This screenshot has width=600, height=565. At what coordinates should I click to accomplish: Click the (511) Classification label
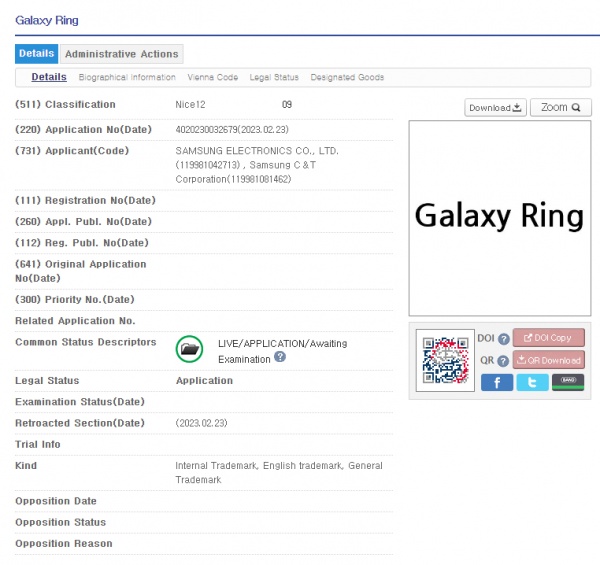tap(65, 104)
